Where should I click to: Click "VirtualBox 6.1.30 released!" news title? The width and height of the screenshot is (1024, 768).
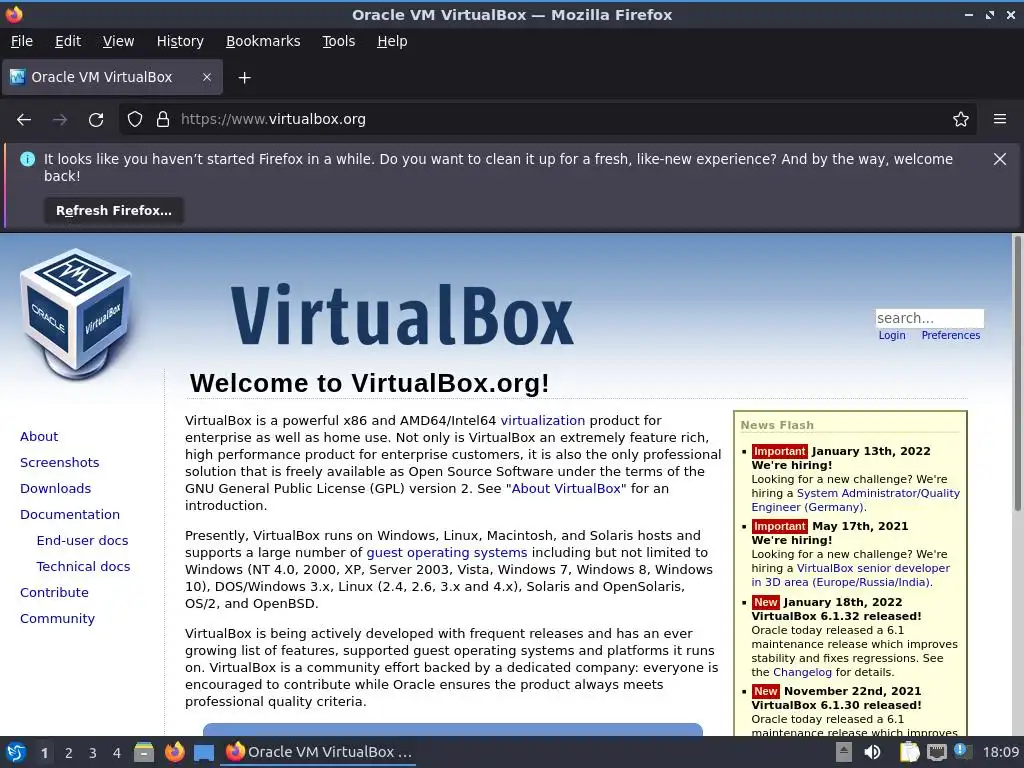[837, 705]
